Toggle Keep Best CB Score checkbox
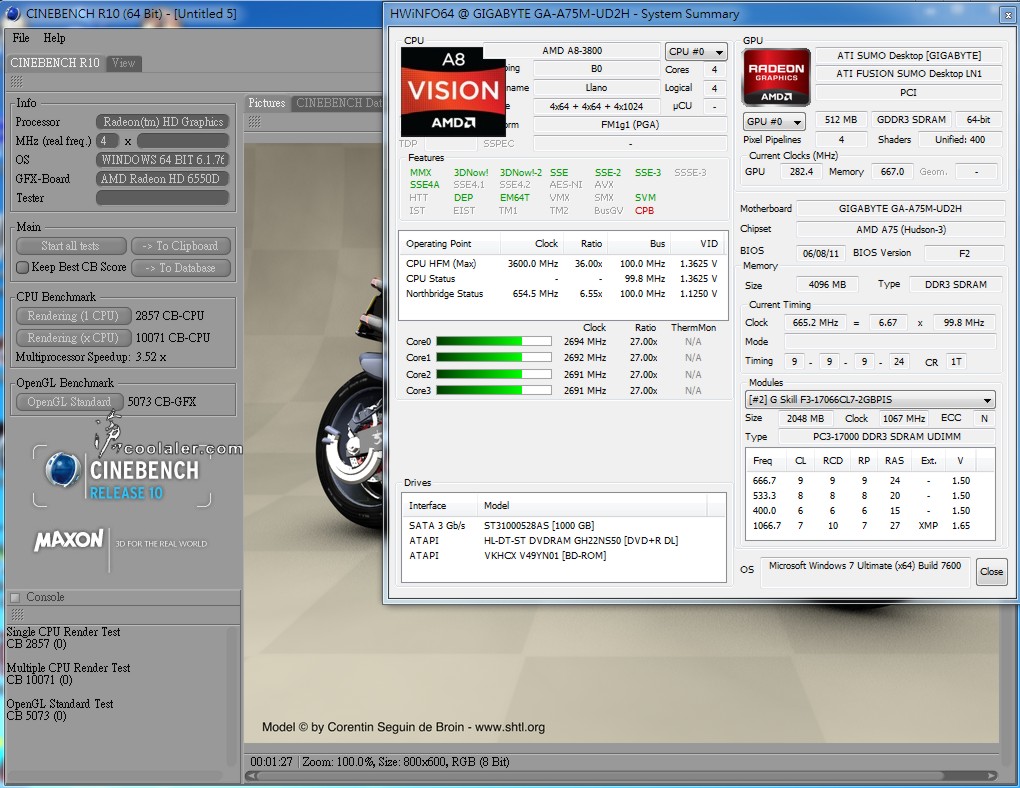 pos(23,267)
